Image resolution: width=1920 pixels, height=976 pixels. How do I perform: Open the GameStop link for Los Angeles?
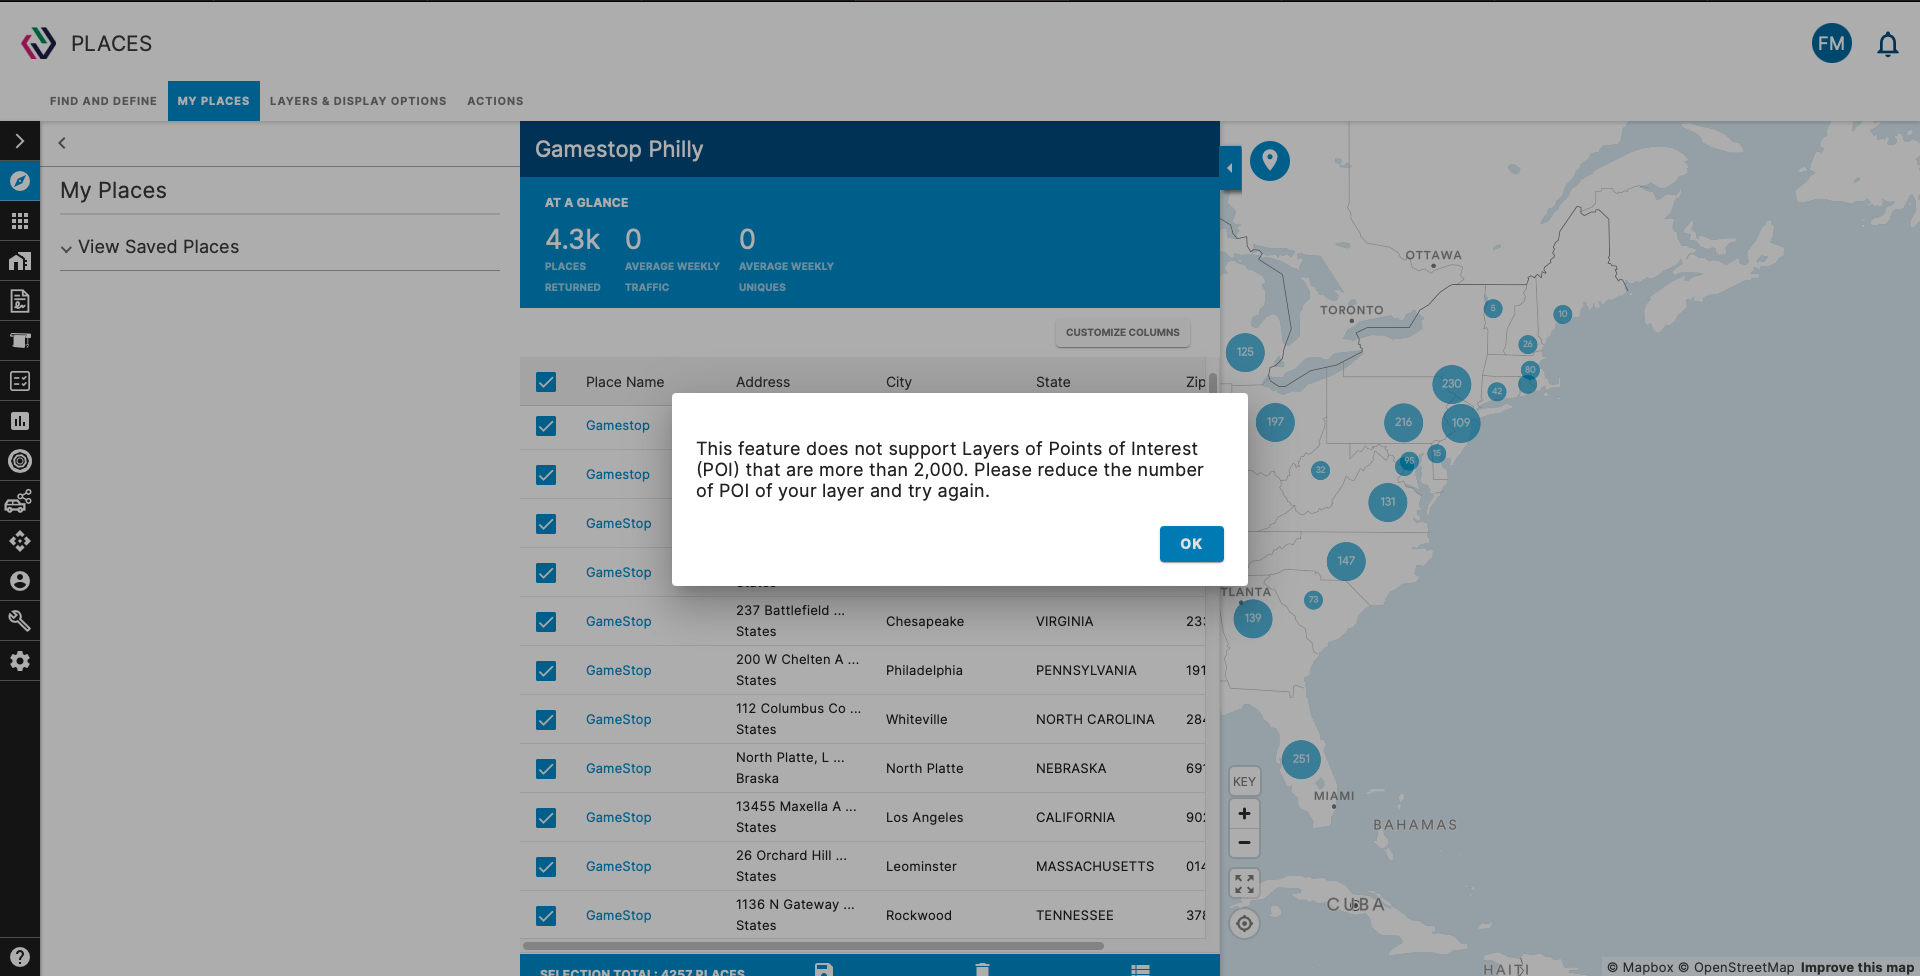coord(618,818)
